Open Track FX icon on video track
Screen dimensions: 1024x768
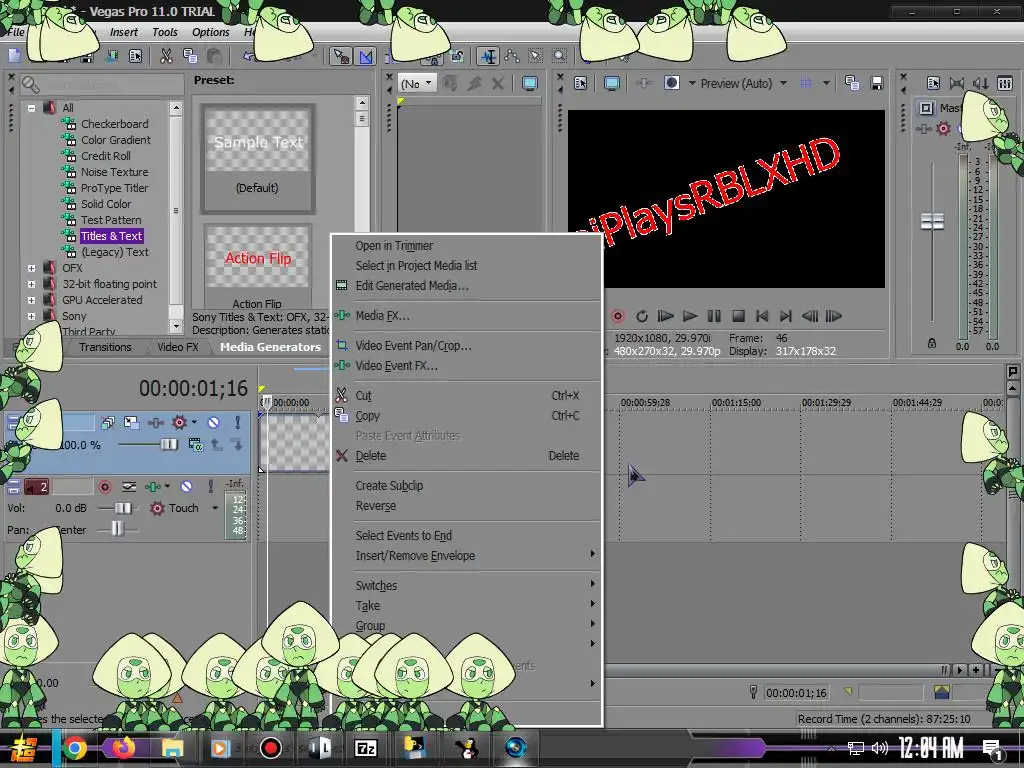click(155, 423)
